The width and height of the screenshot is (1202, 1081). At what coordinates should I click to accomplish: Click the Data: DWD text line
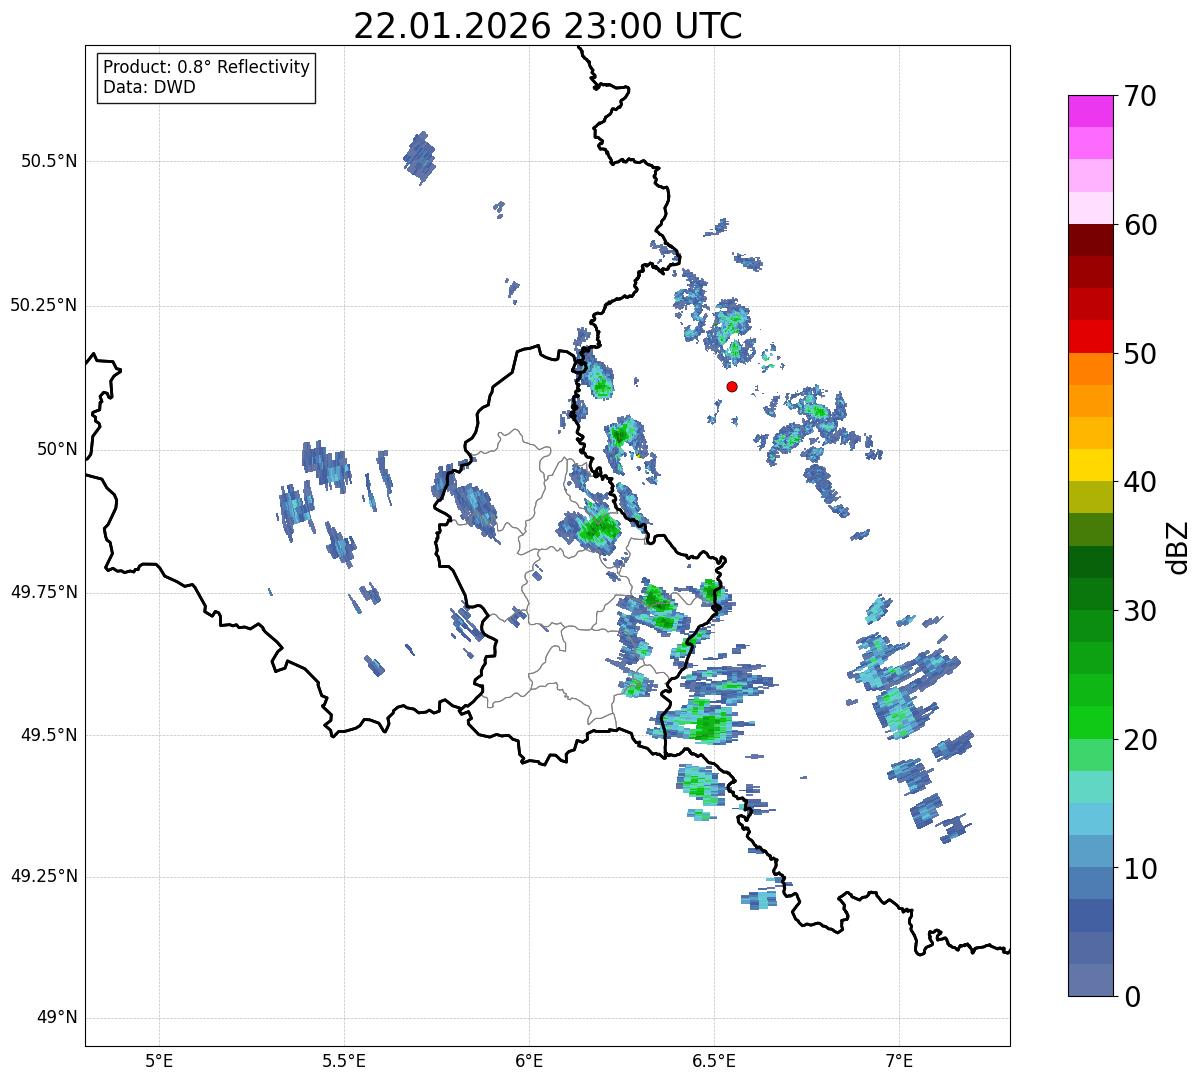pyautogui.click(x=150, y=87)
